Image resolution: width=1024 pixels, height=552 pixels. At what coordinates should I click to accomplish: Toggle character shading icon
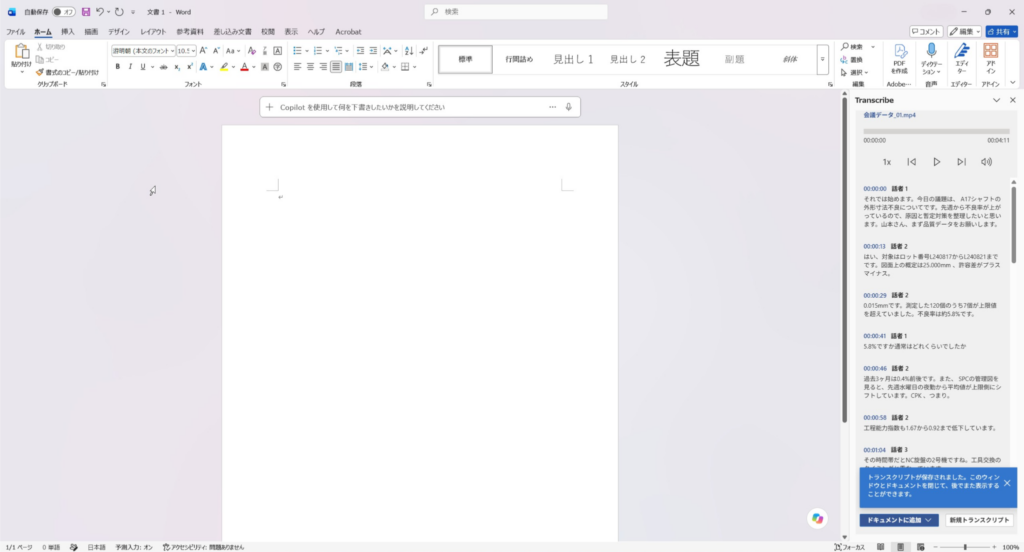(264, 67)
